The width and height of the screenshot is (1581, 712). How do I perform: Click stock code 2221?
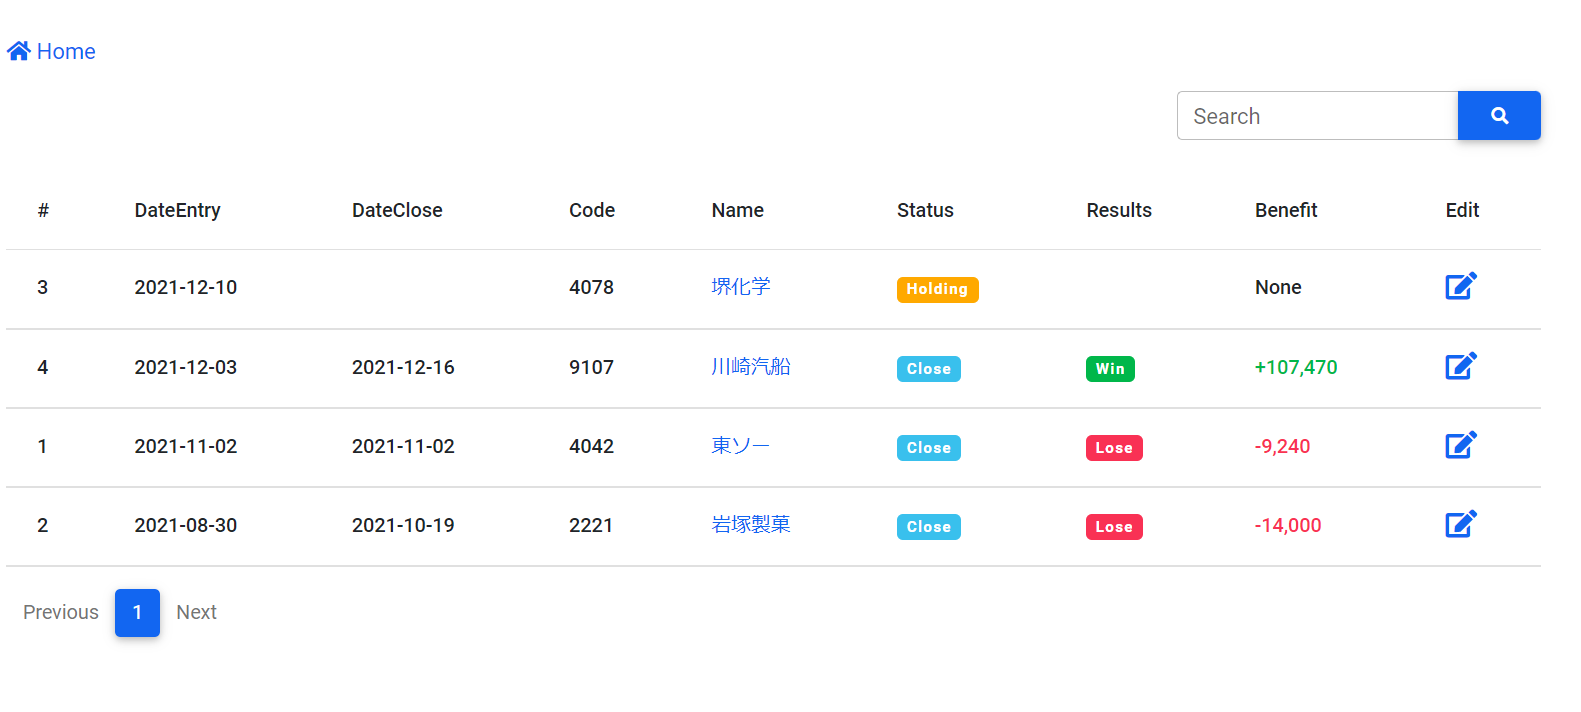pos(591,525)
